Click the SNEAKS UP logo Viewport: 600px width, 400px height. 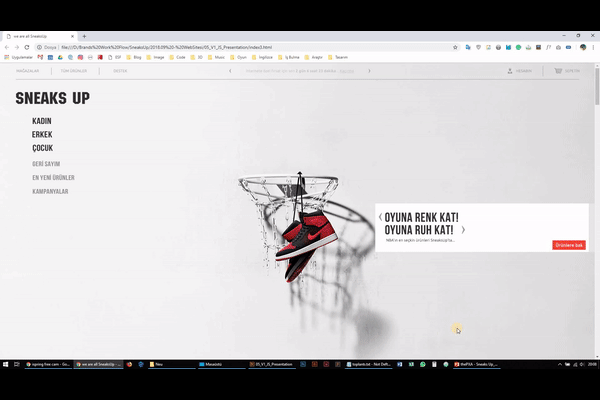click(x=53, y=98)
